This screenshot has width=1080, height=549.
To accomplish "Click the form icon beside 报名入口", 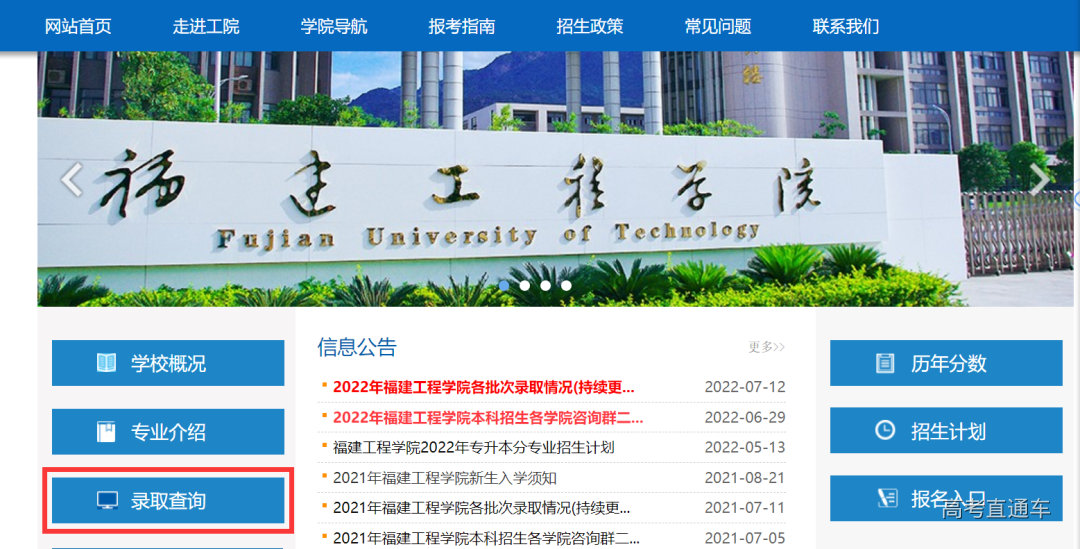I will (887, 497).
